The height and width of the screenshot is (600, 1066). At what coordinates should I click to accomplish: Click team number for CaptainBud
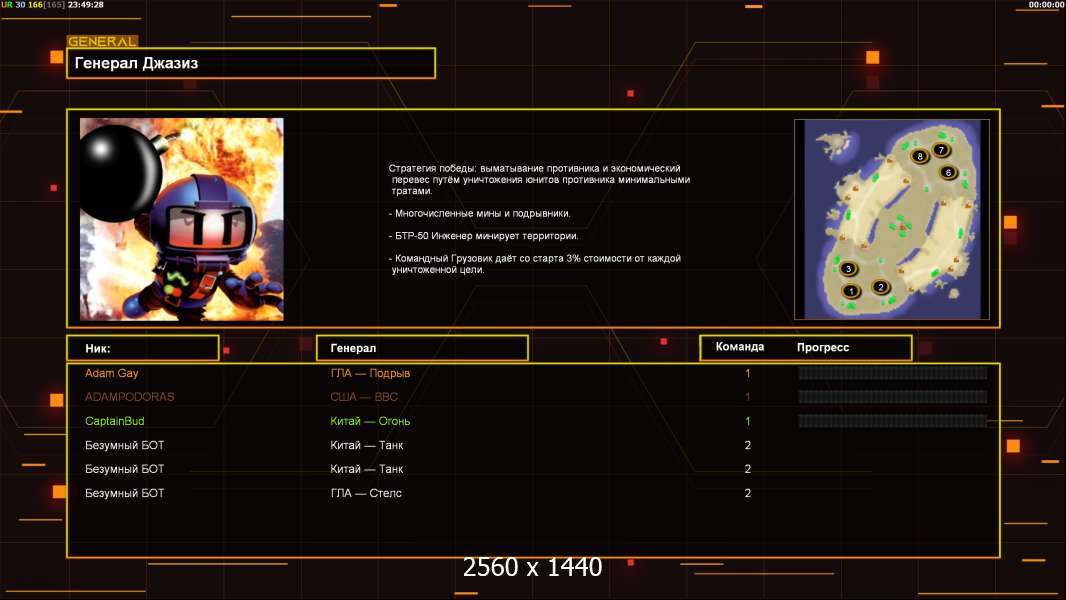(748, 421)
